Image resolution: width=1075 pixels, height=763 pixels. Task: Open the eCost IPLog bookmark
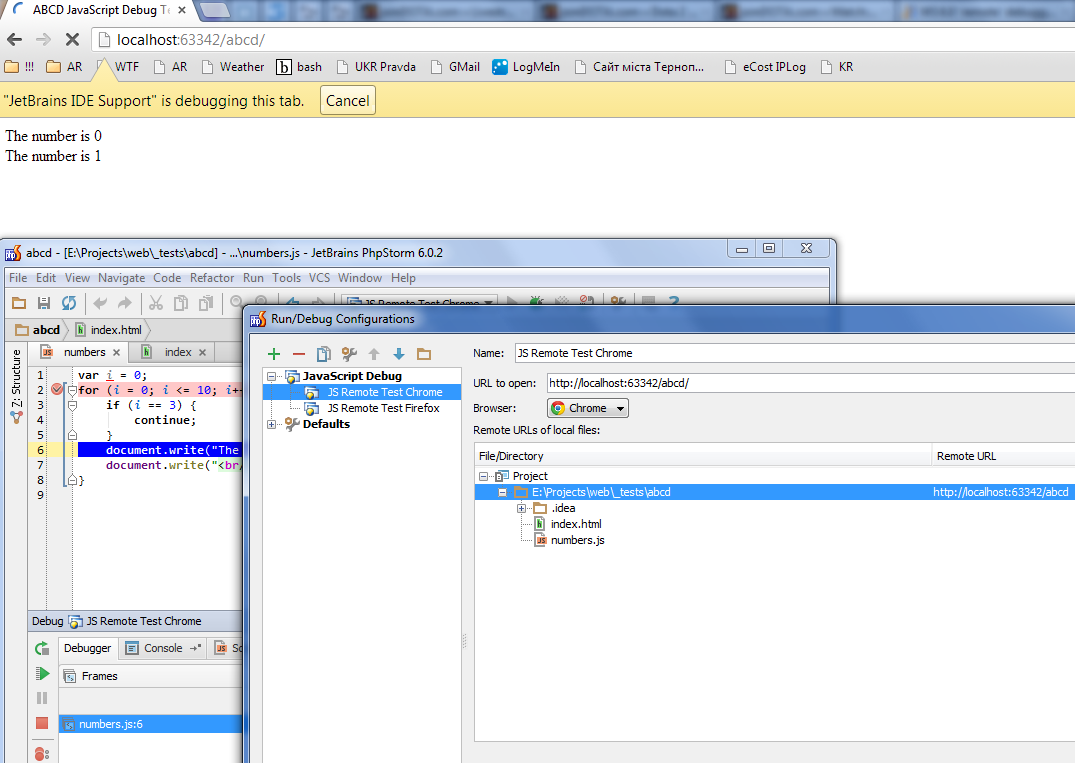point(765,66)
